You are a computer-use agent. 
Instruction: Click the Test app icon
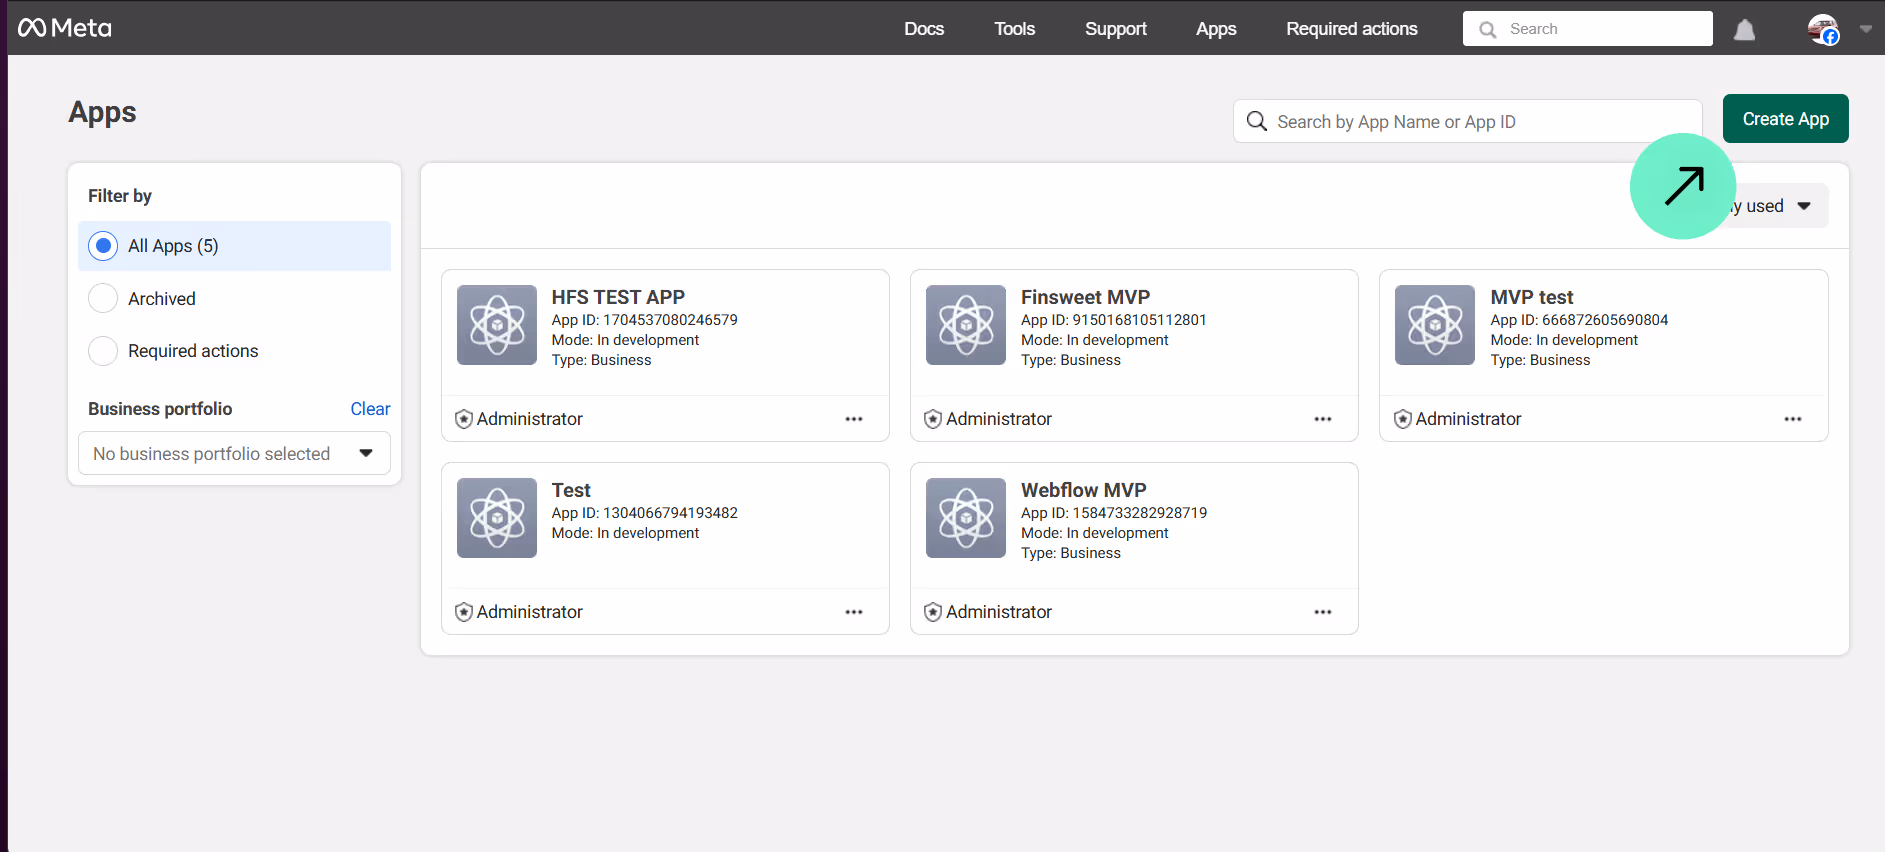coord(497,518)
